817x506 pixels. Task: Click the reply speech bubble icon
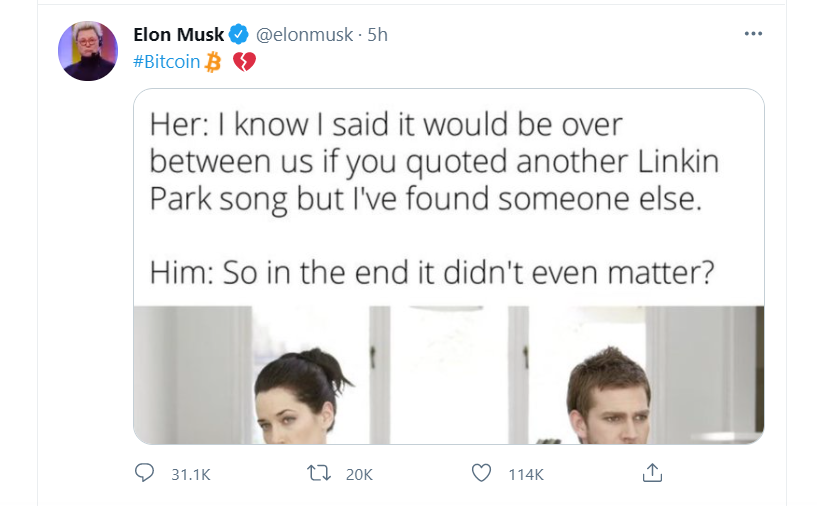click(144, 473)
